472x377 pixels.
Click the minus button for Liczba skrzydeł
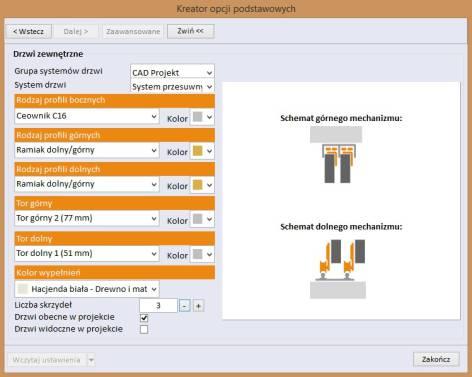pyautogui.click(x=185, y=306)
